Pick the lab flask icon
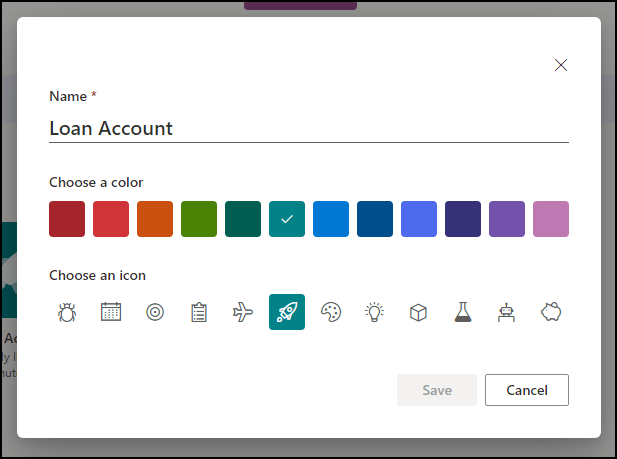The image size is (617, 459). pos(463,312)
